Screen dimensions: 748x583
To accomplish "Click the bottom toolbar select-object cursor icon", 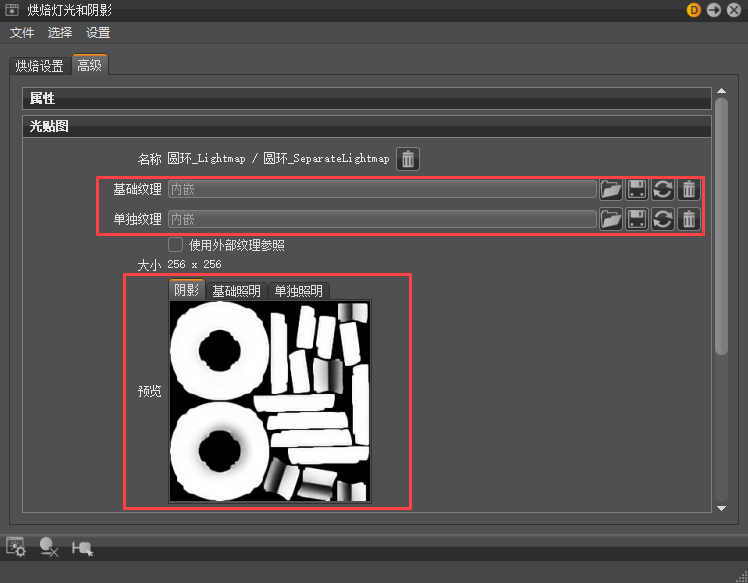I will coord(83,548).
